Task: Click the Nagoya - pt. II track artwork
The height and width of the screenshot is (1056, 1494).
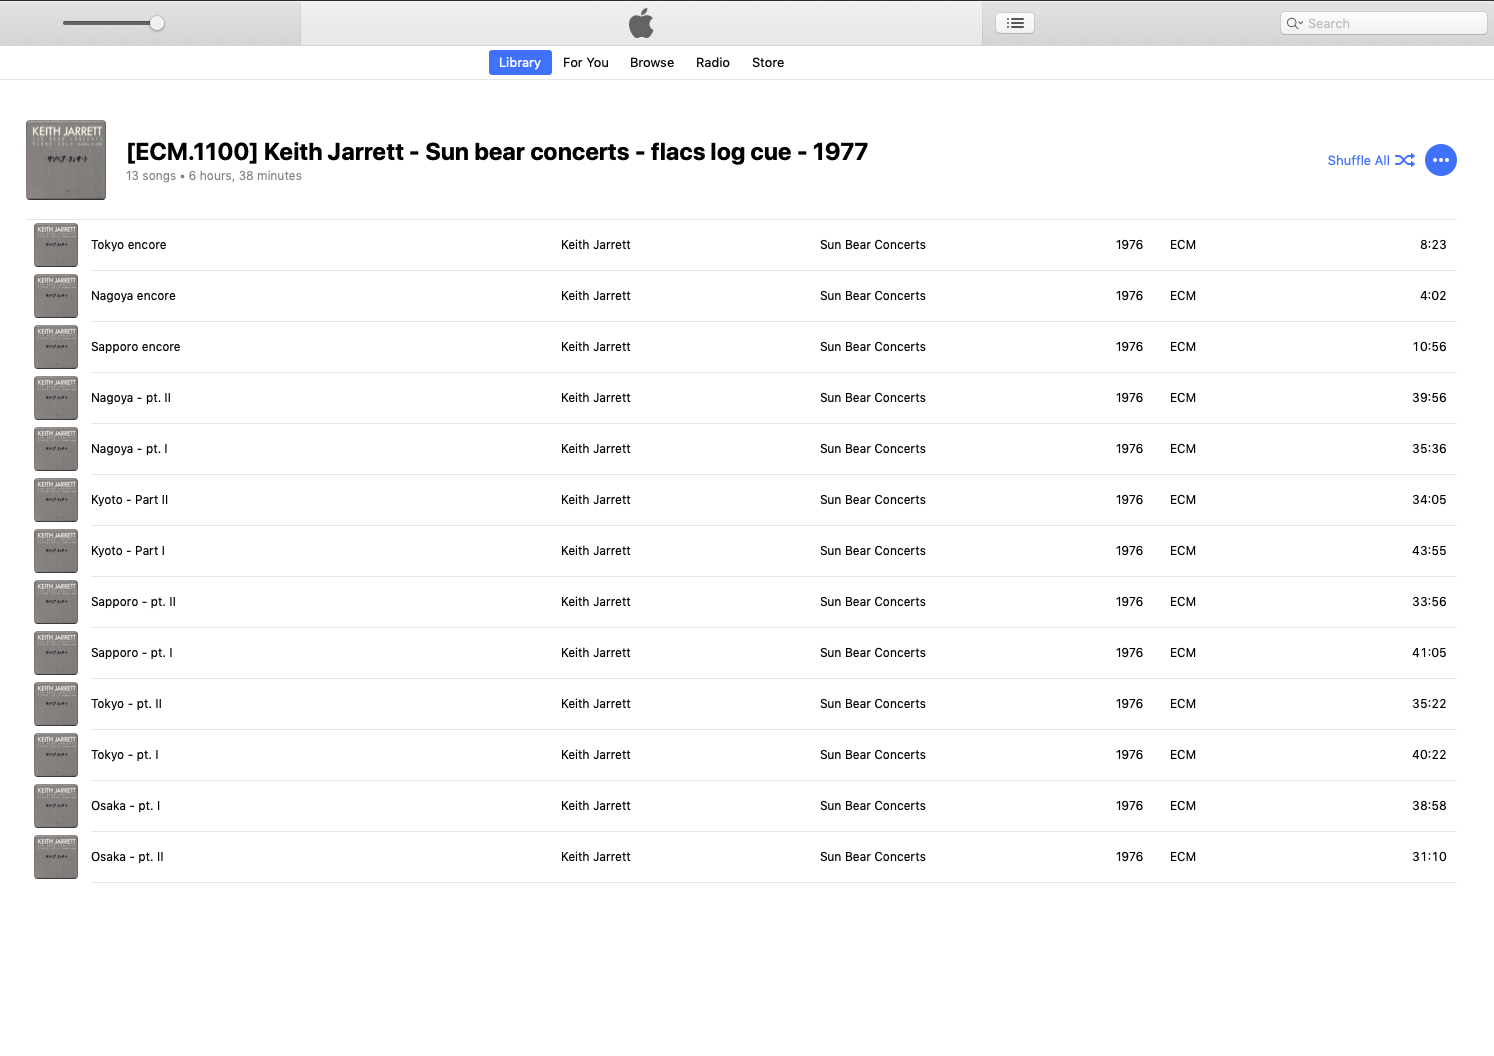Action: pos(56,398)
